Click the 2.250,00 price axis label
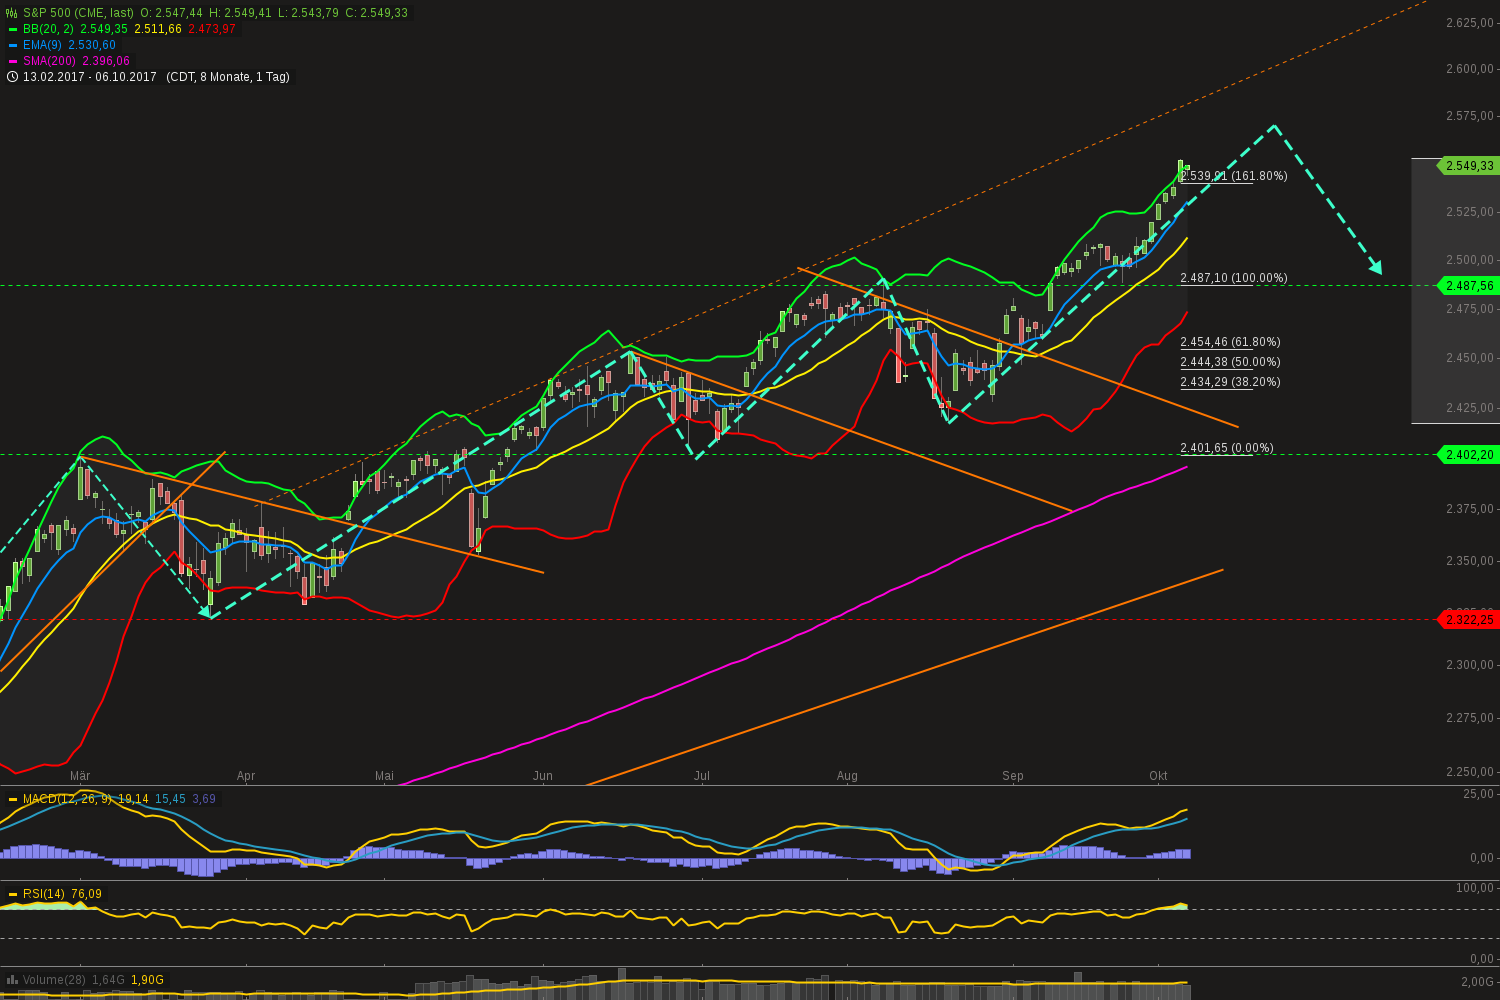Viewport: 1500px width, 1000px height. tap(1470, 772)
